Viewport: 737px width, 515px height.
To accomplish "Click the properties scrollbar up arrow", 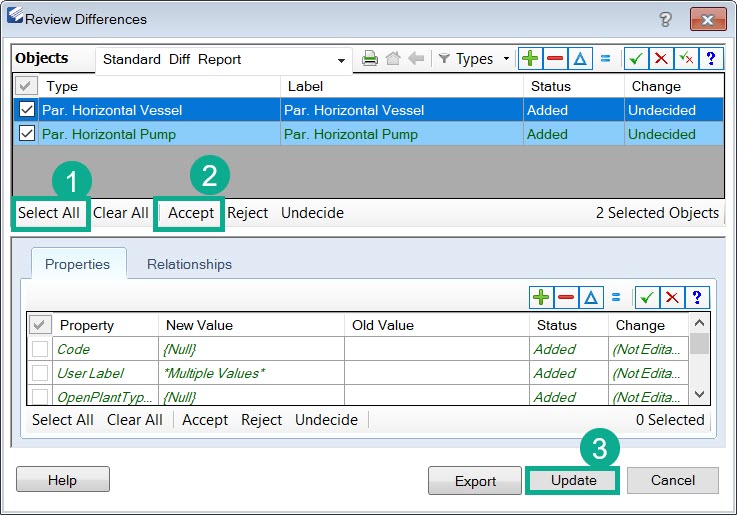I will (699, 323).
